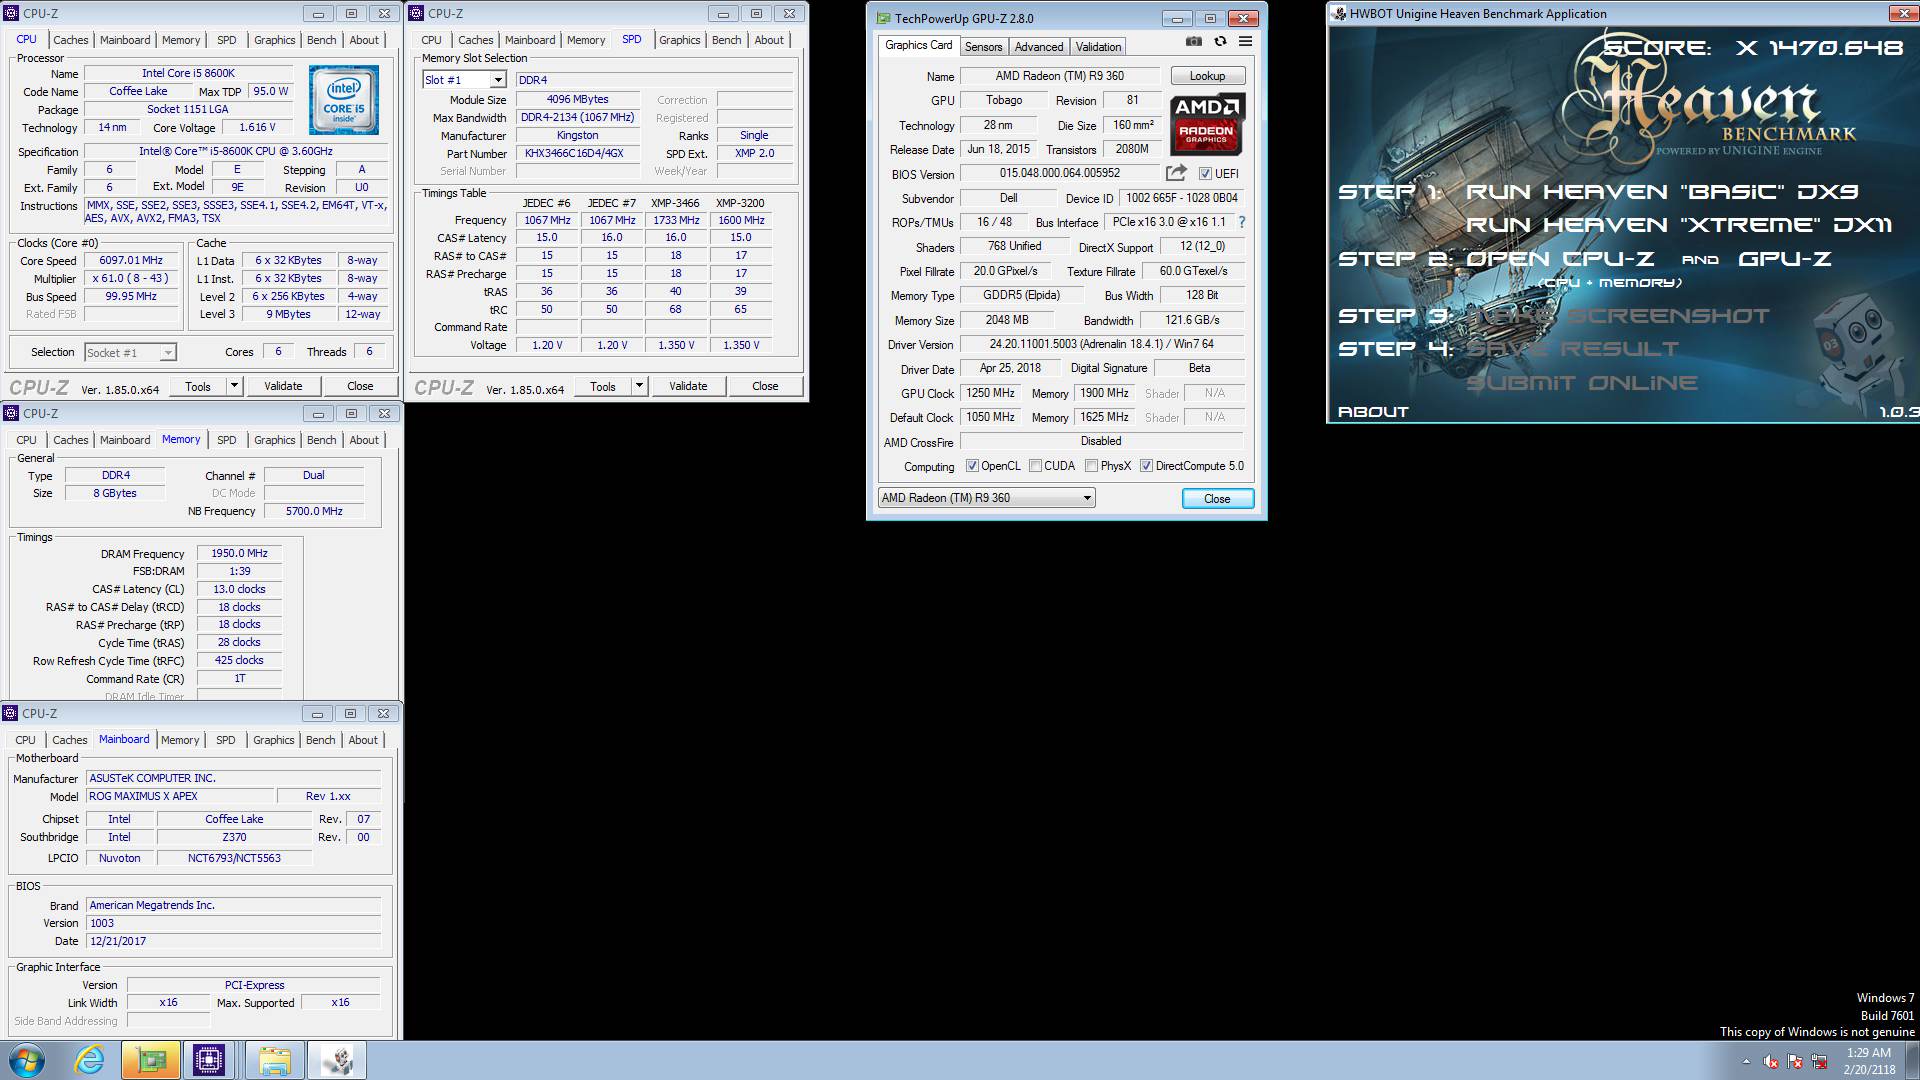Image resolution: width=1920 pixels, height=1080 pixels.
Task: Select Mainboard tab in CPU-Z CPU window
Action: click(125, 40)
